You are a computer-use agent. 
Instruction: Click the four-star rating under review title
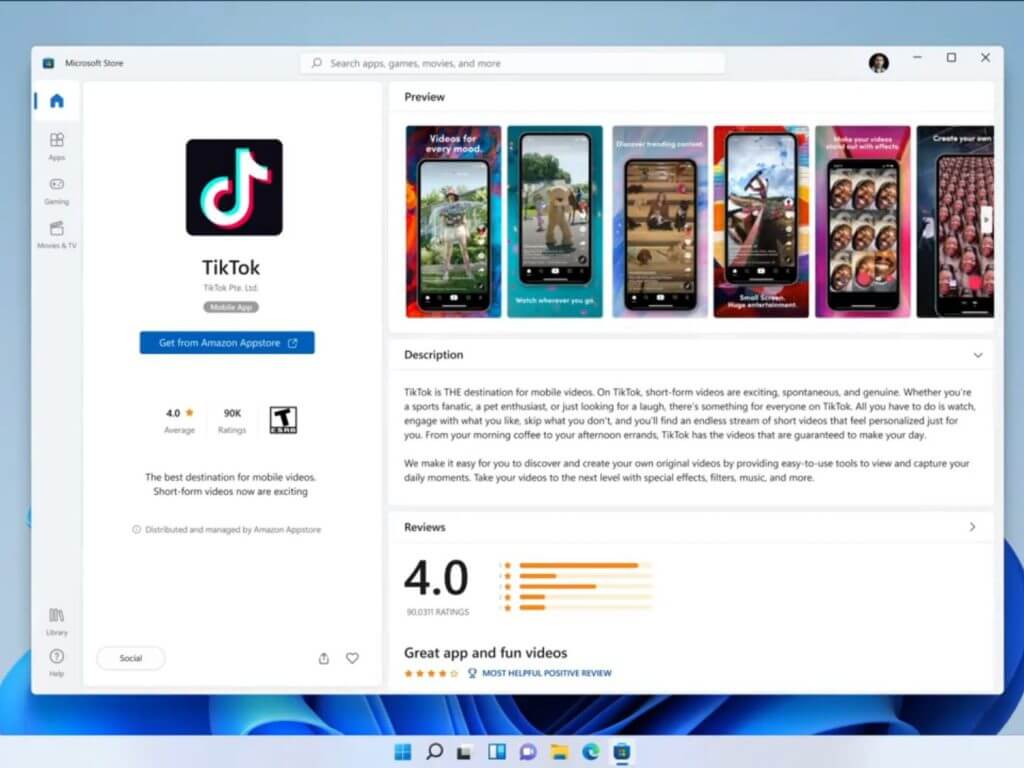coord(431,673)
